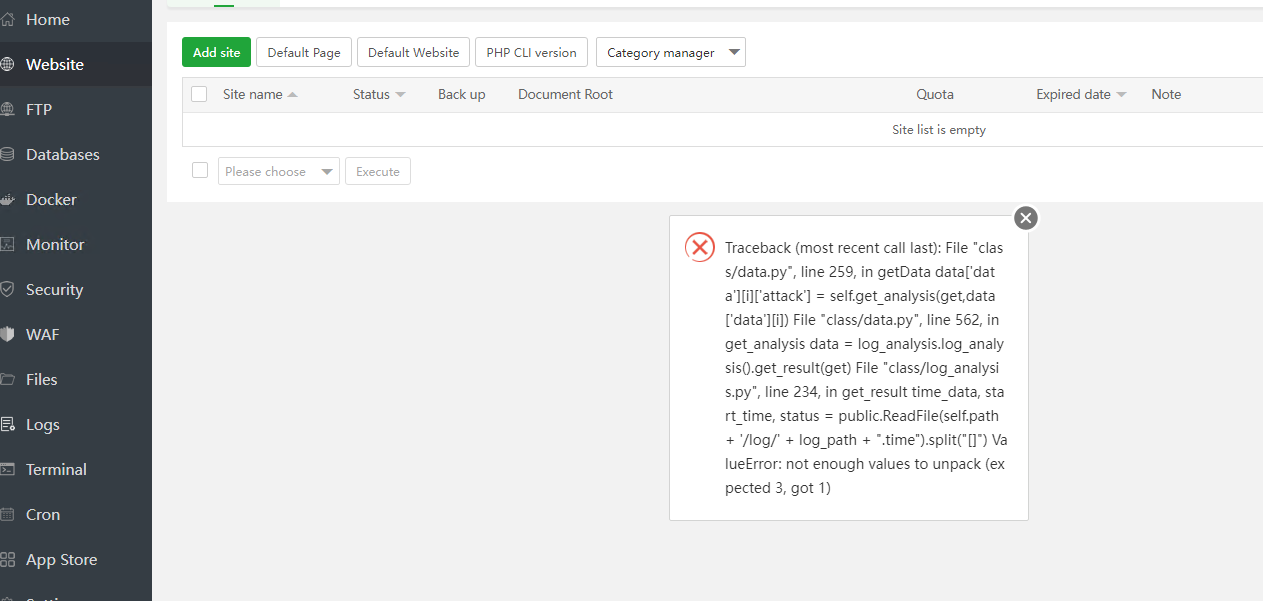Sort by Site name arrow
1263x601 pixels.
tap(292, 95)
